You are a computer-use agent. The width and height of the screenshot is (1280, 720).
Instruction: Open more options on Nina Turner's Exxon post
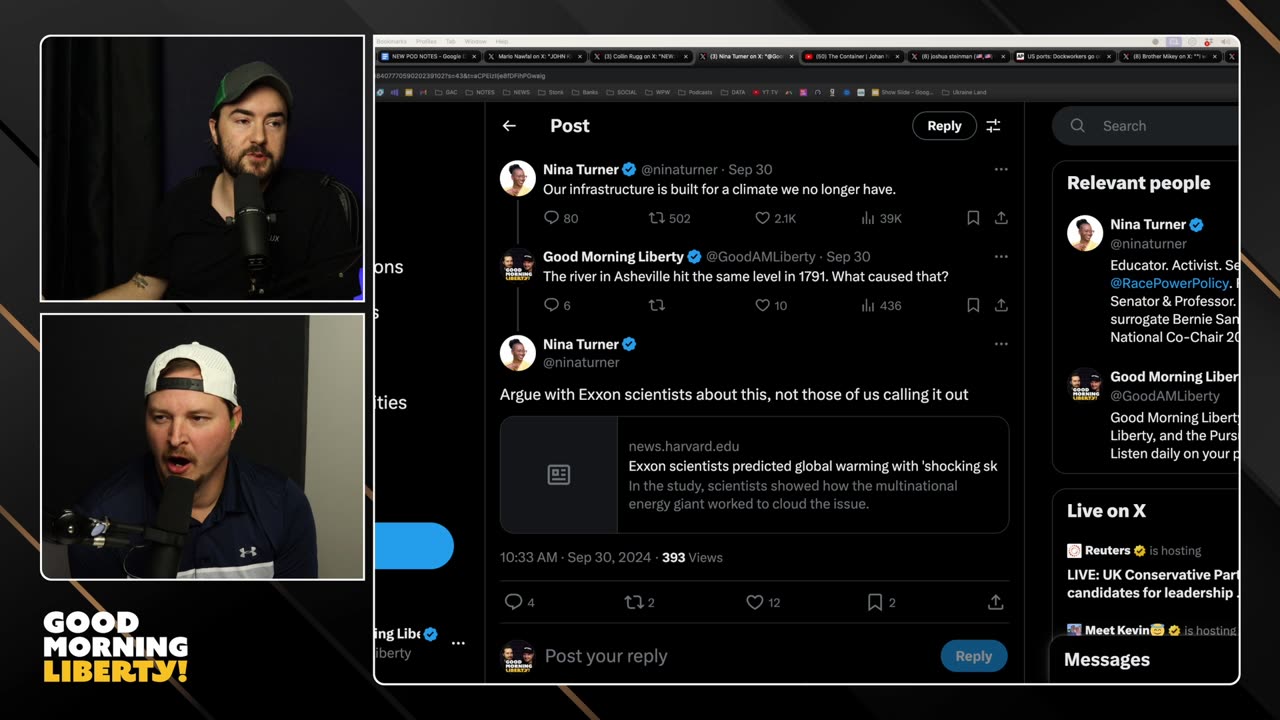pyautogui.click(x=1001, y=344)
